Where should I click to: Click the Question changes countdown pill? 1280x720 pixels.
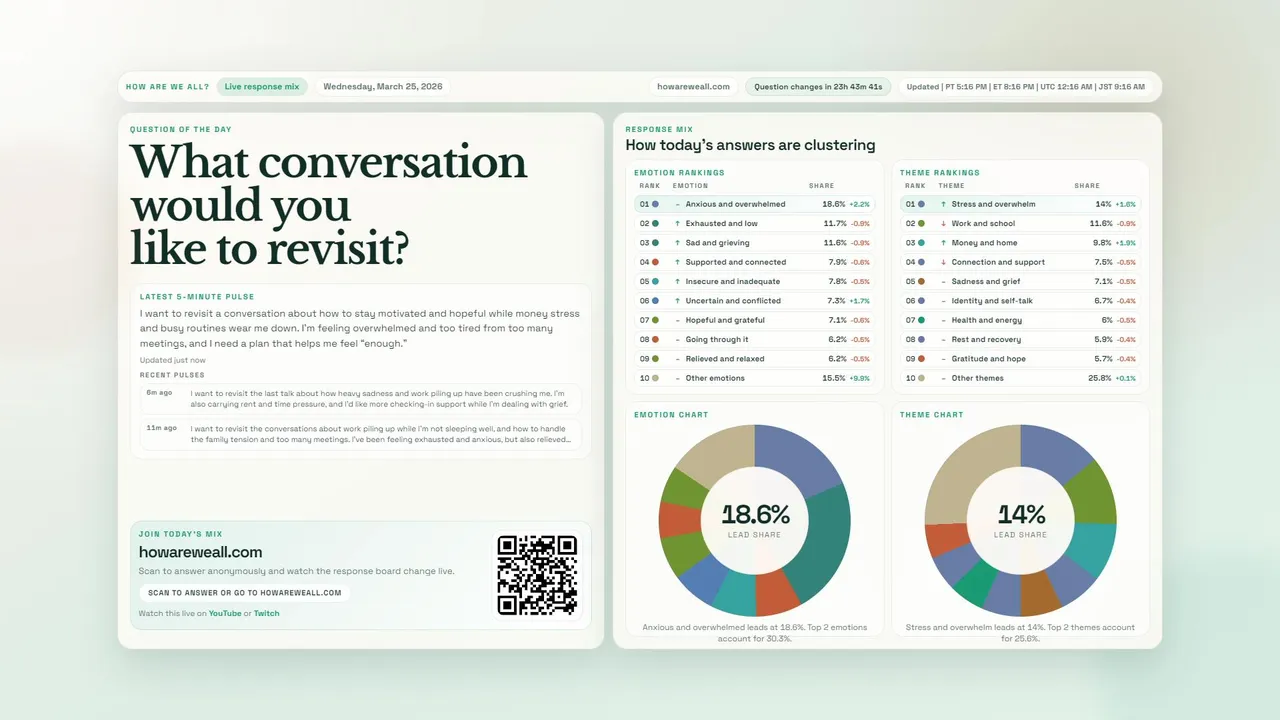click(818, 87)
